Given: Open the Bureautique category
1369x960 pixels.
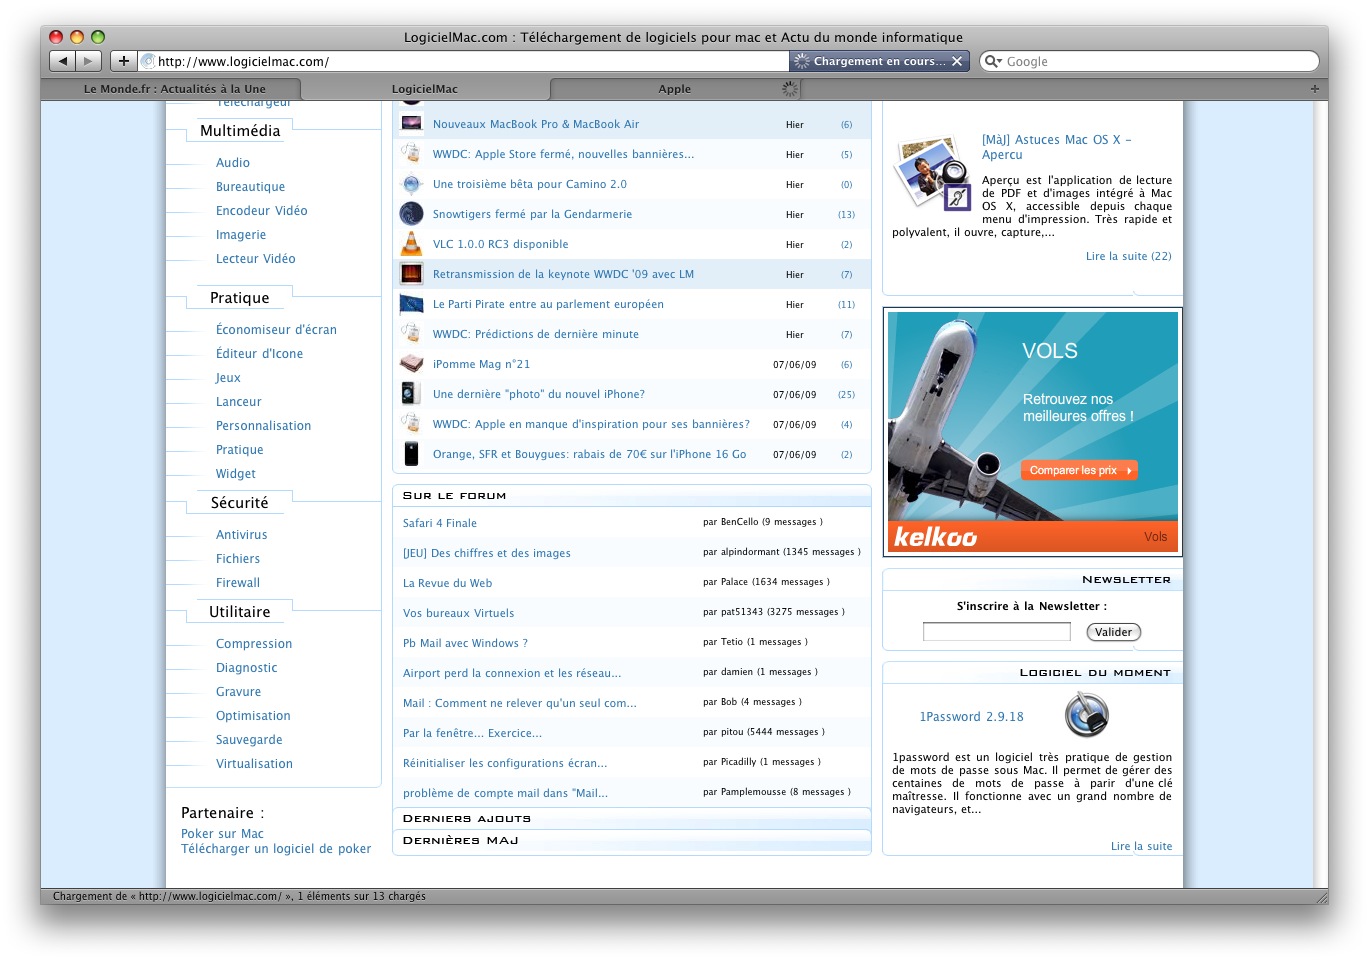Looking at the screenshot, I should (x=250, y=187).
